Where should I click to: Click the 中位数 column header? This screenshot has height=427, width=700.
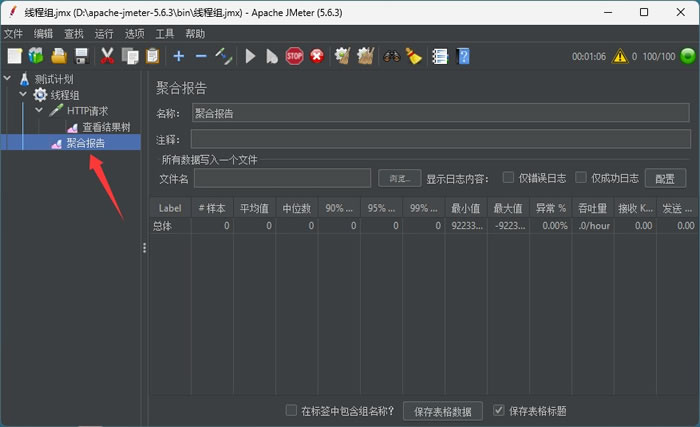point(297,208)
